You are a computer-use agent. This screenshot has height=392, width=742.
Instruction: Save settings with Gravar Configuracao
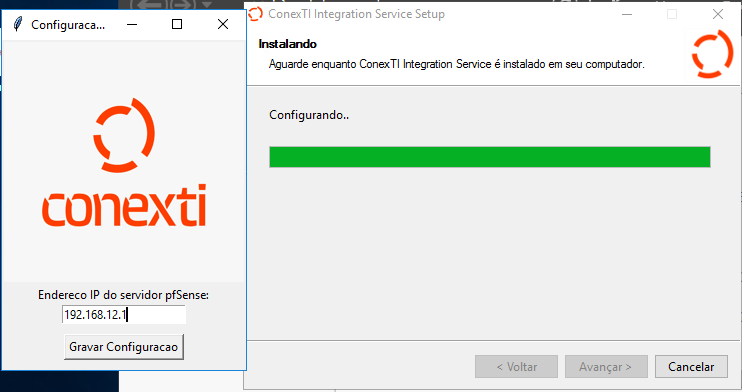coord(124,347)
